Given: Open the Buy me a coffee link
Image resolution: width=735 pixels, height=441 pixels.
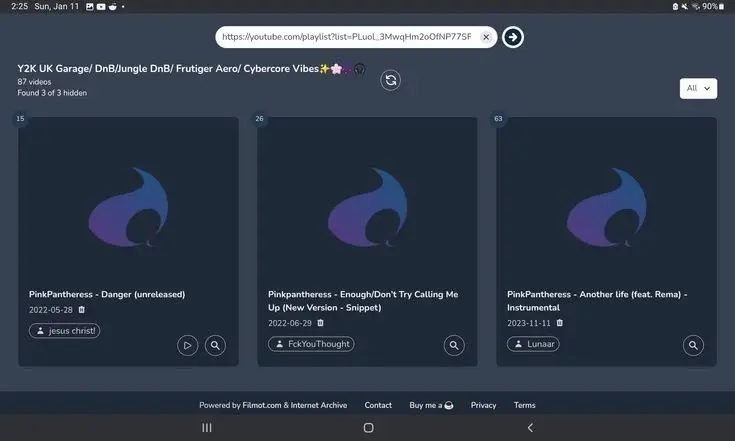Looking at the screenshot, I should (431, 405).
